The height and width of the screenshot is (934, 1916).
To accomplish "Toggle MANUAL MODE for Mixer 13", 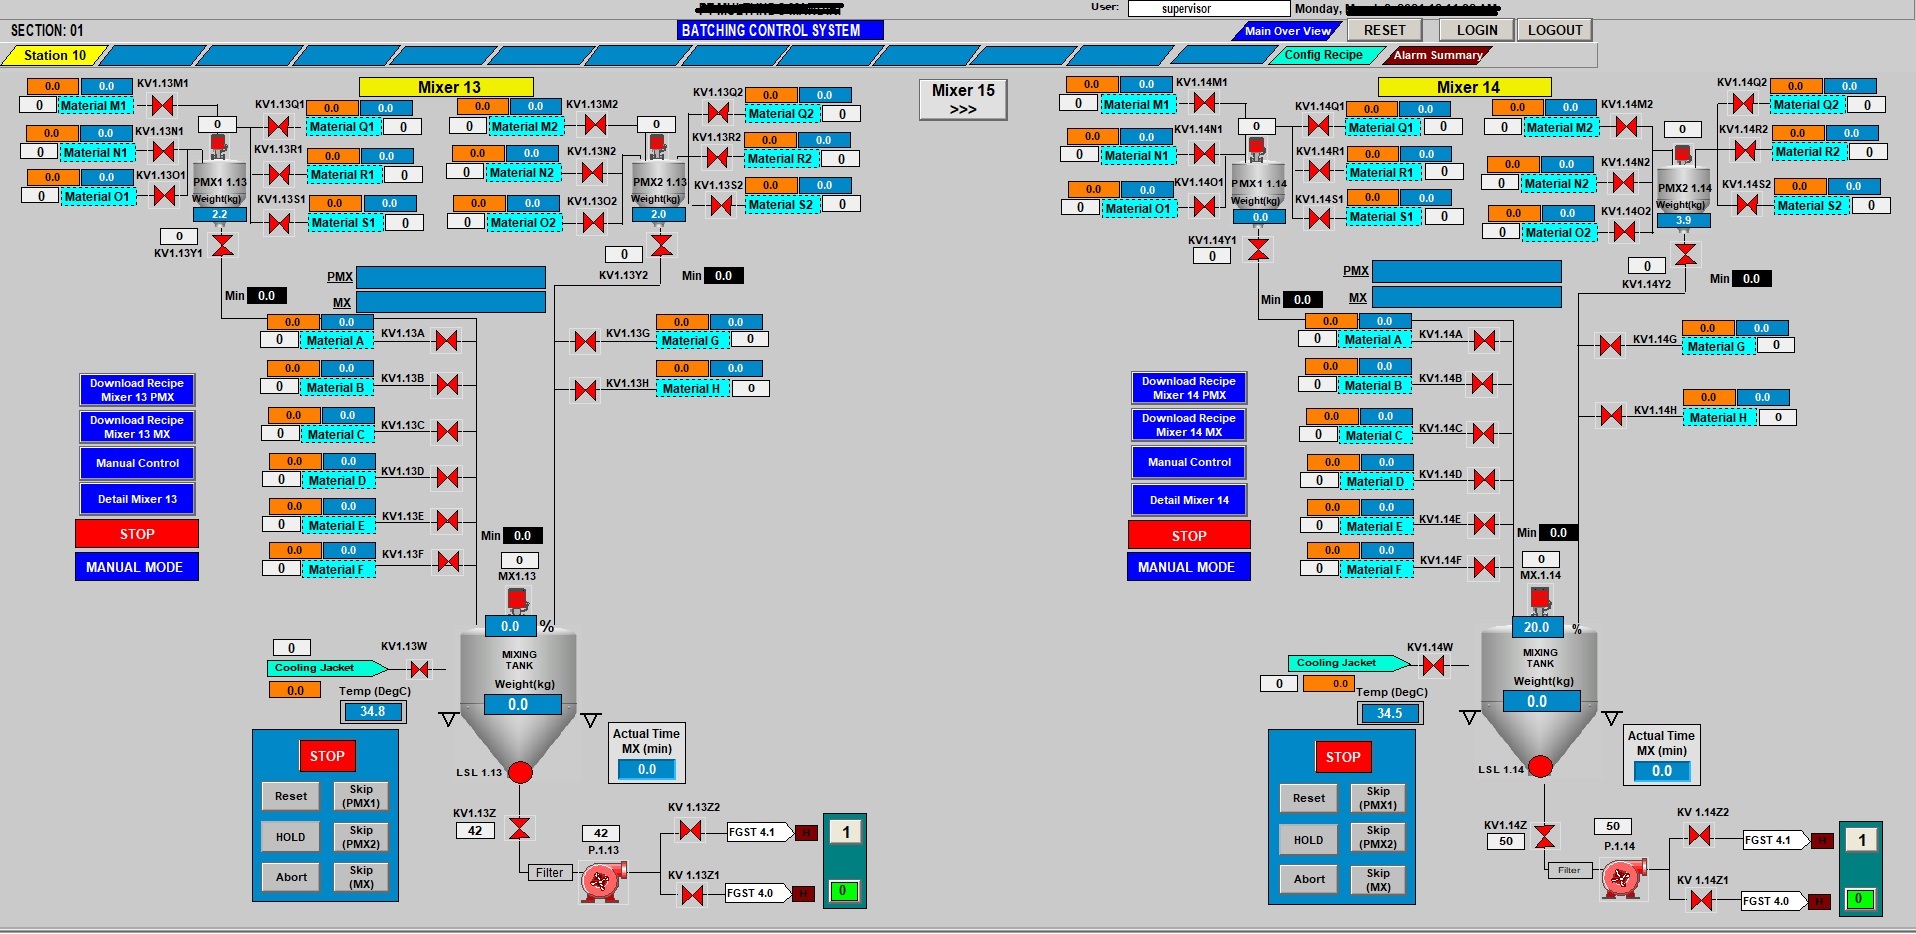I will pos(136,567).
